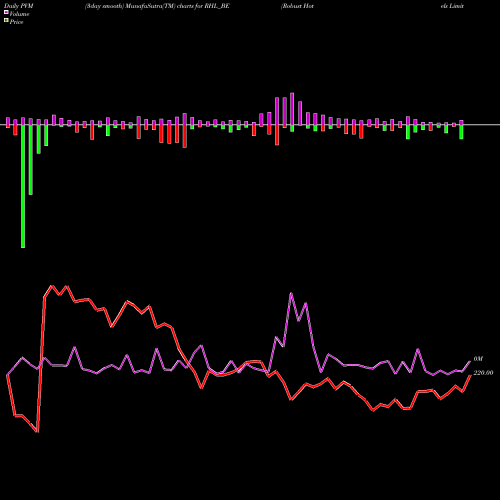Select the 'Price' legend label
Viewport: 500px width, 500px height.
16,22
